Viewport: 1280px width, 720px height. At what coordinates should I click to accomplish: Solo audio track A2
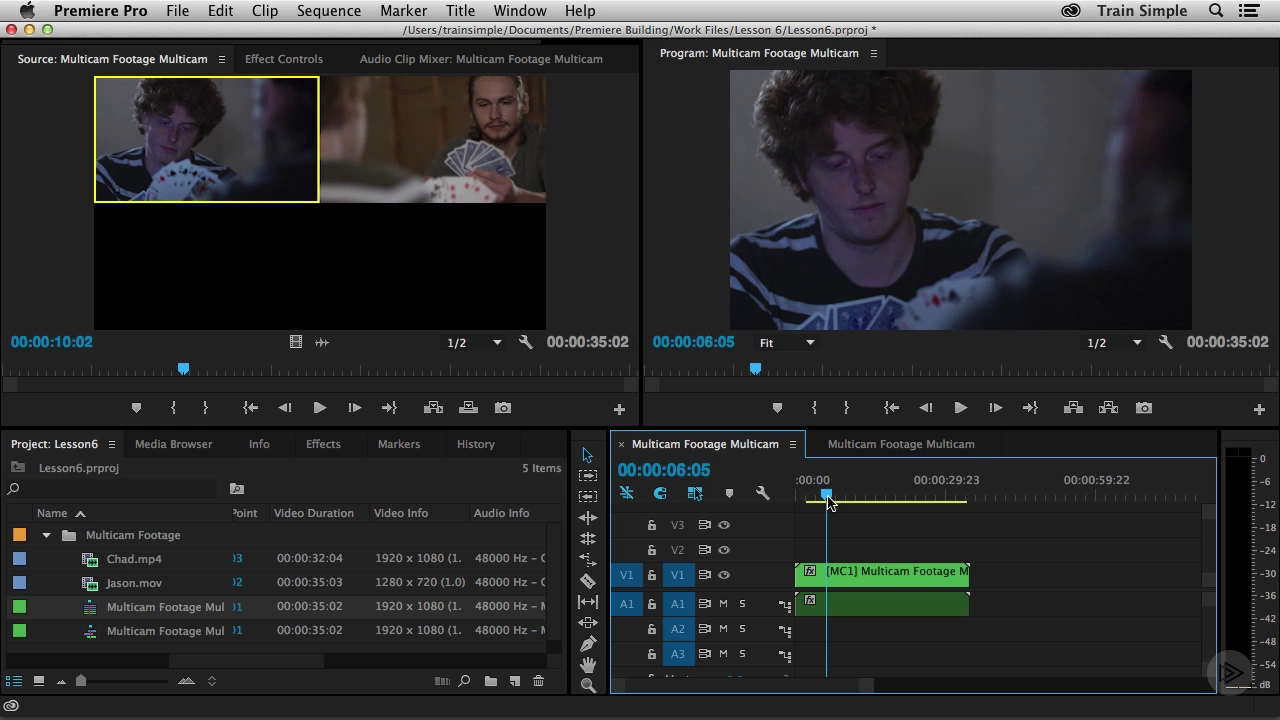(742, 629)
